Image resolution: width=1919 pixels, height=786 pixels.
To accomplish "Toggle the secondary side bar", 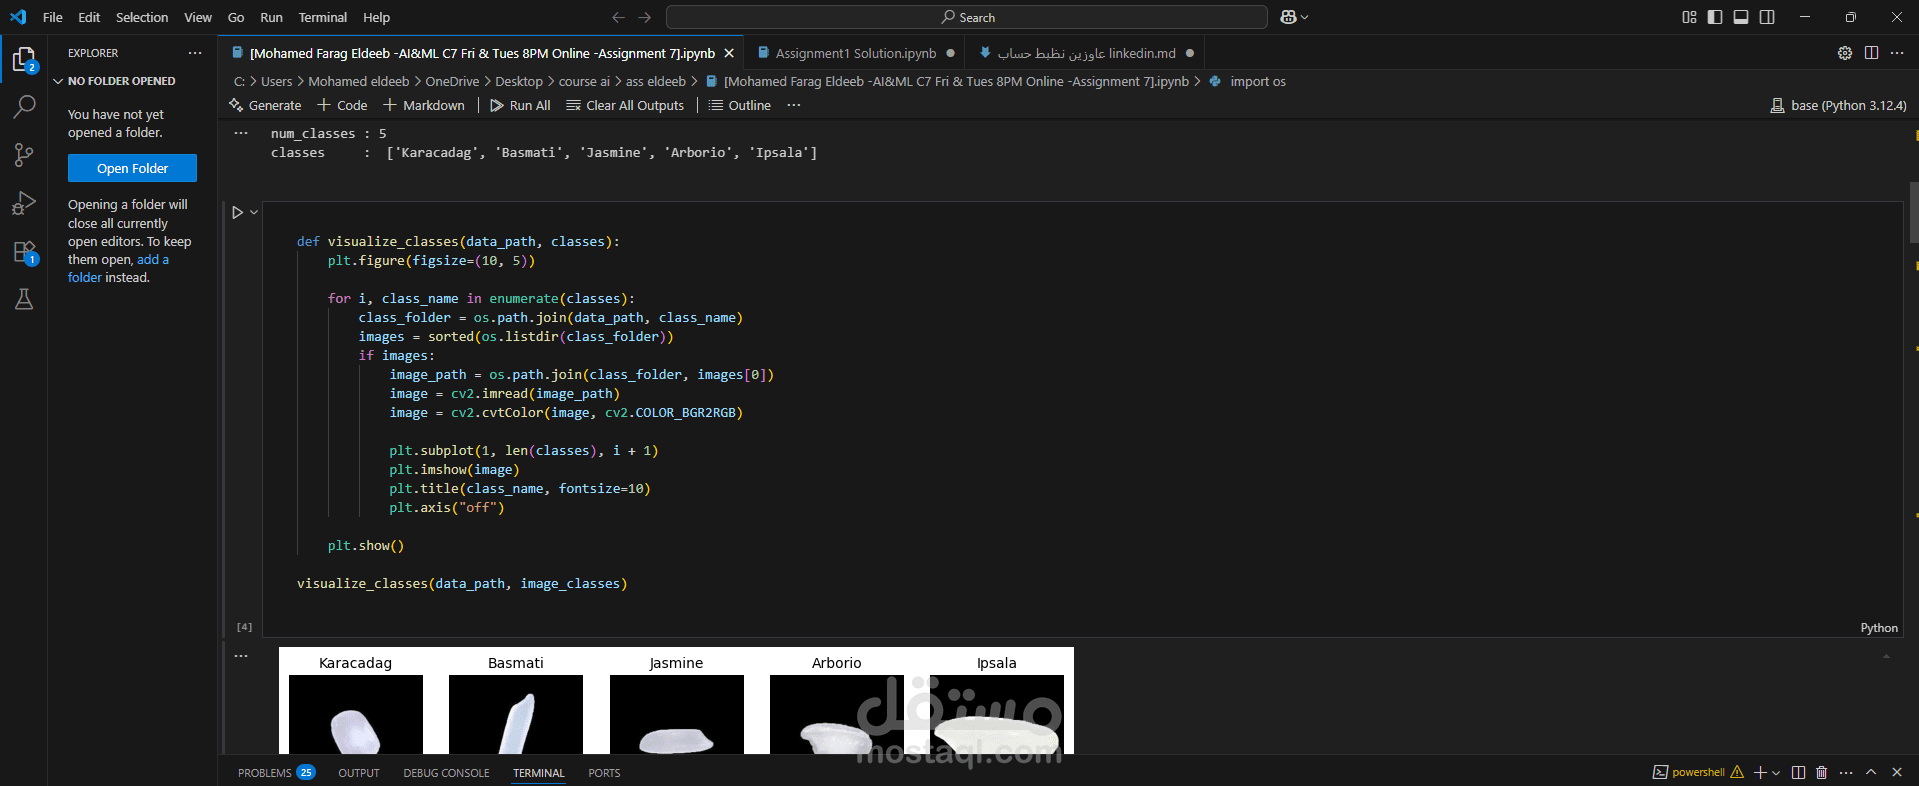I will point(1767,17).
